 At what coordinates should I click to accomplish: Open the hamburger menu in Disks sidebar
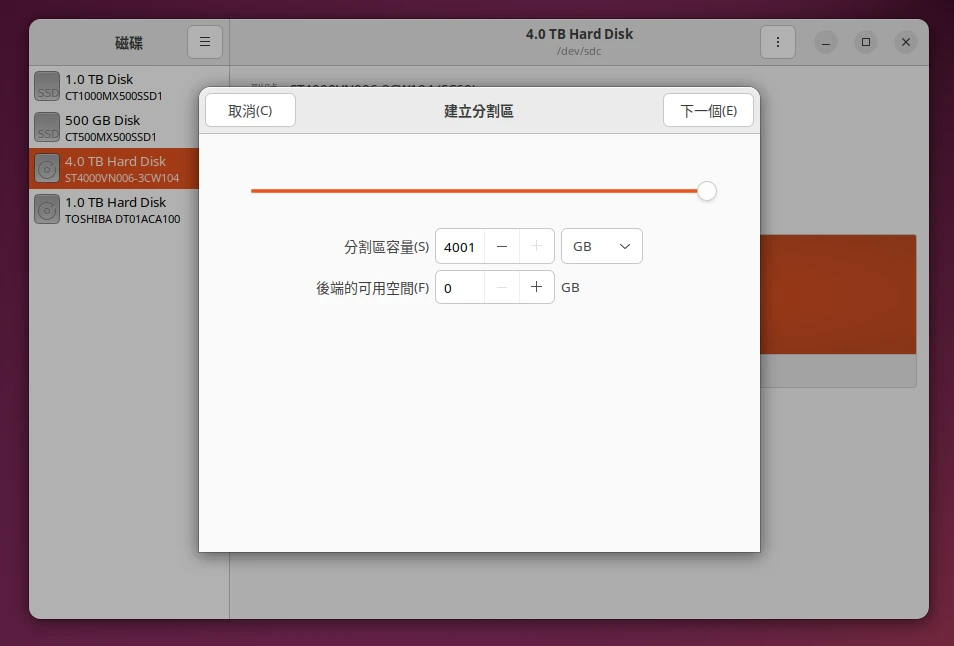pos(205,42)
